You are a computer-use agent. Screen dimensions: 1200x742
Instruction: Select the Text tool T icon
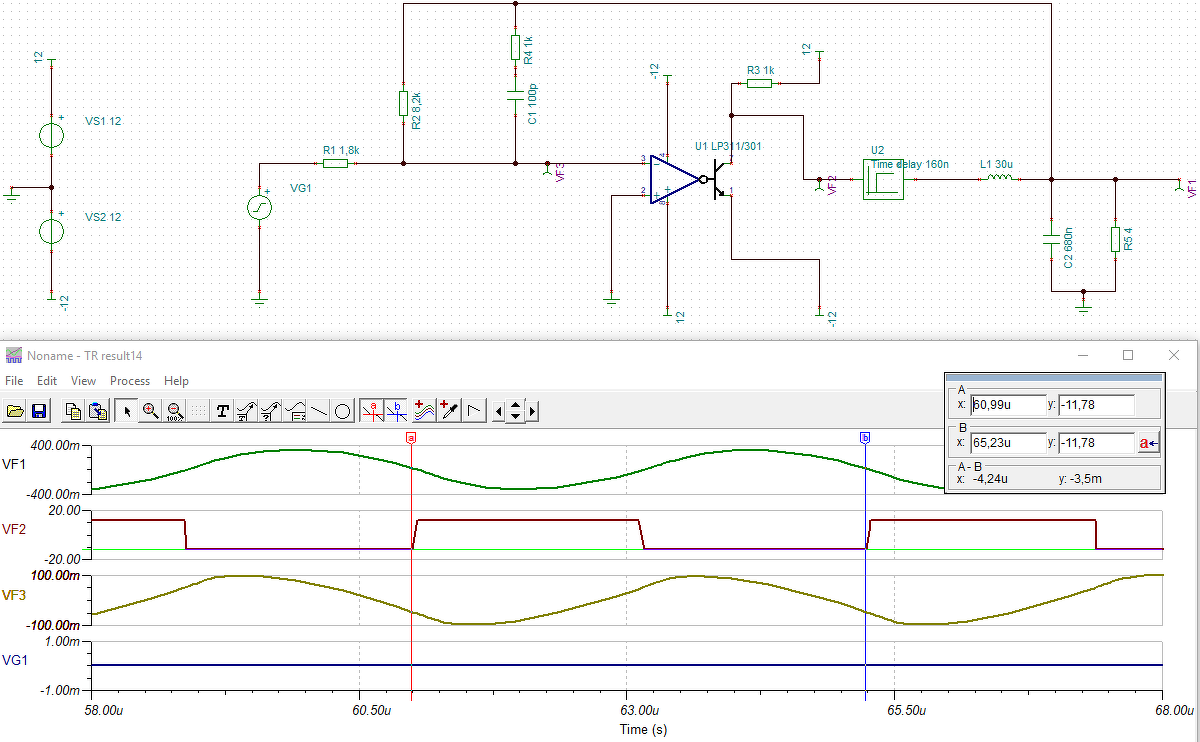(x=222, y=410)
